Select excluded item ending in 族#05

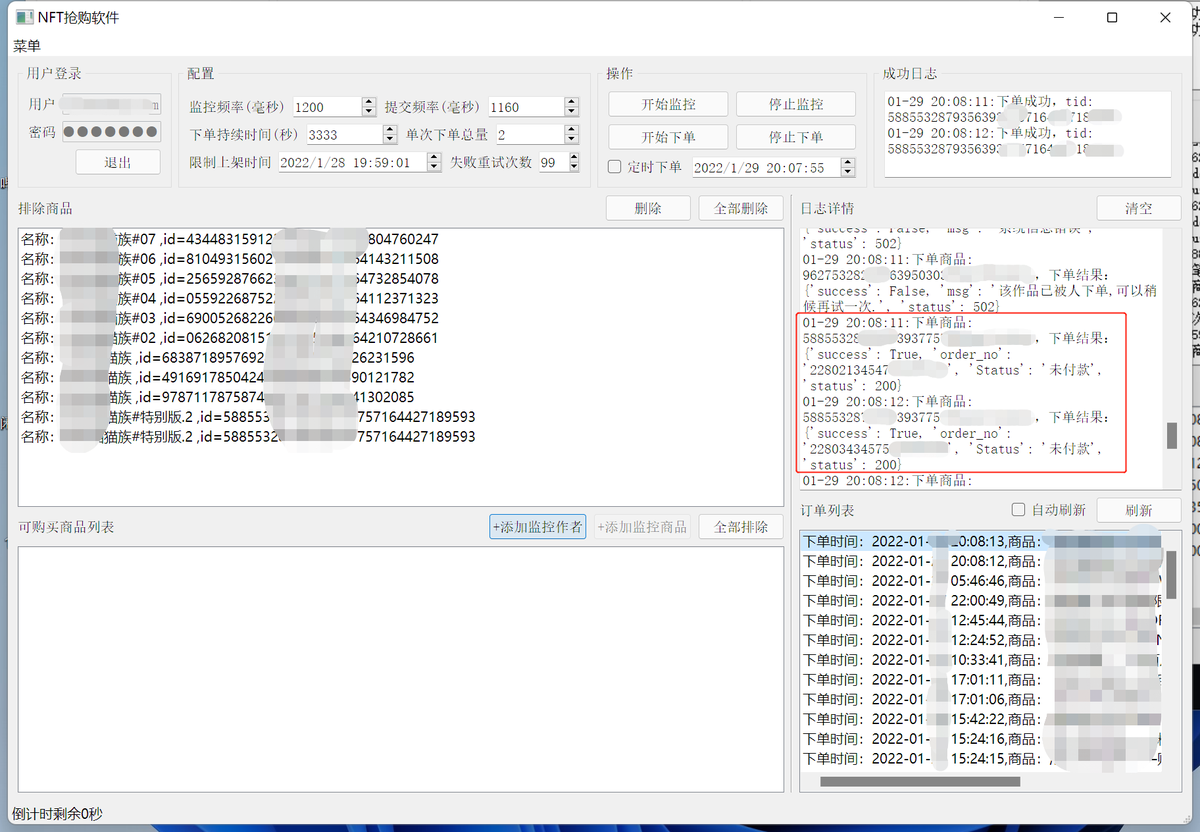coord(400,279)
